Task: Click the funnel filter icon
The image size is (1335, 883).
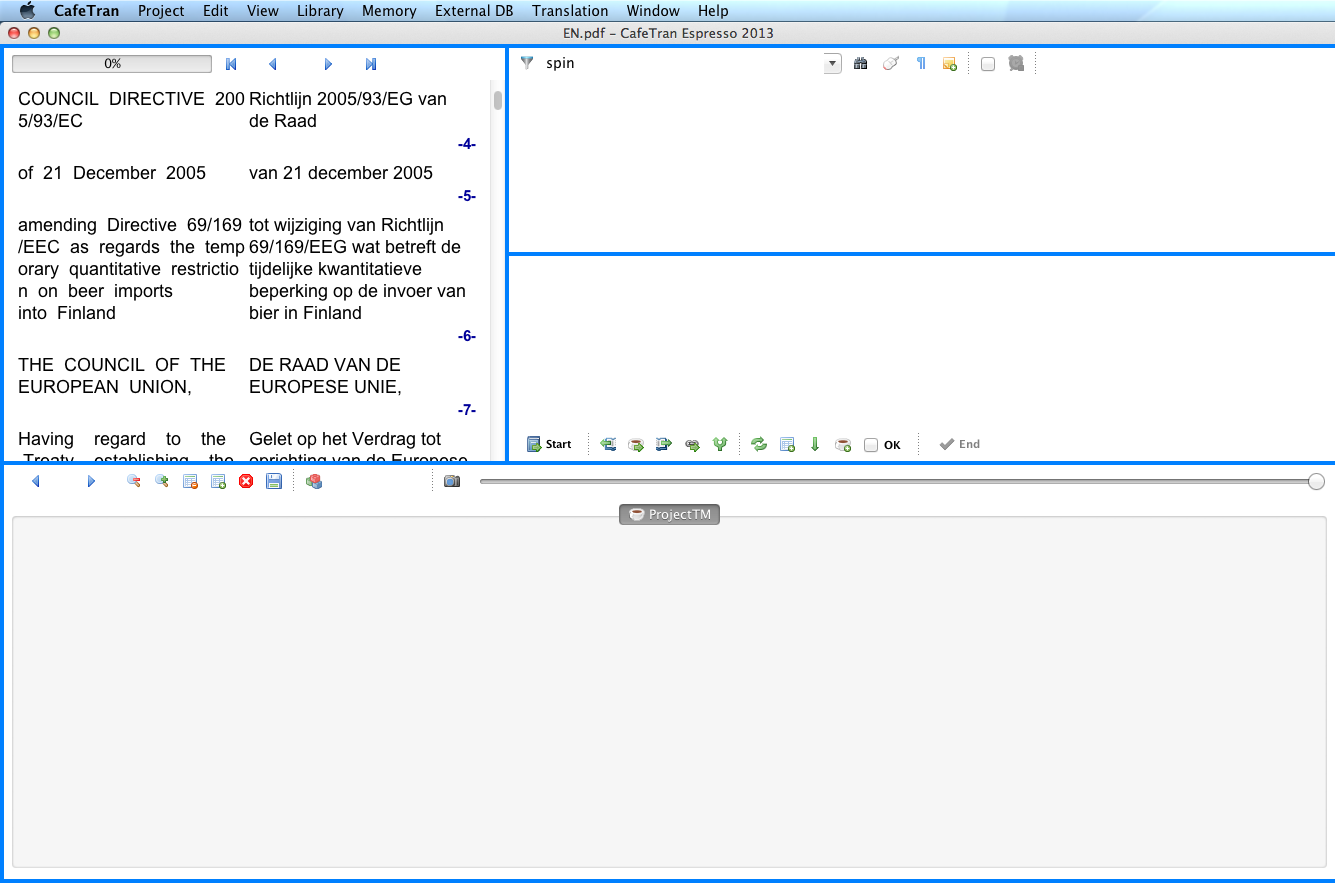Action: click(527, 63)
